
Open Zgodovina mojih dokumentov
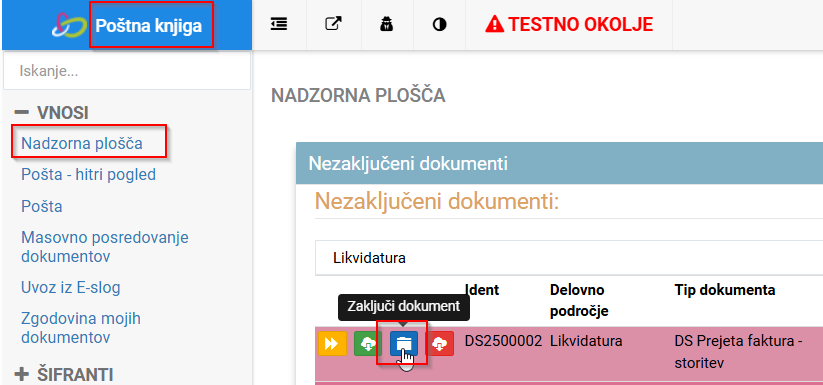point(81,327)
